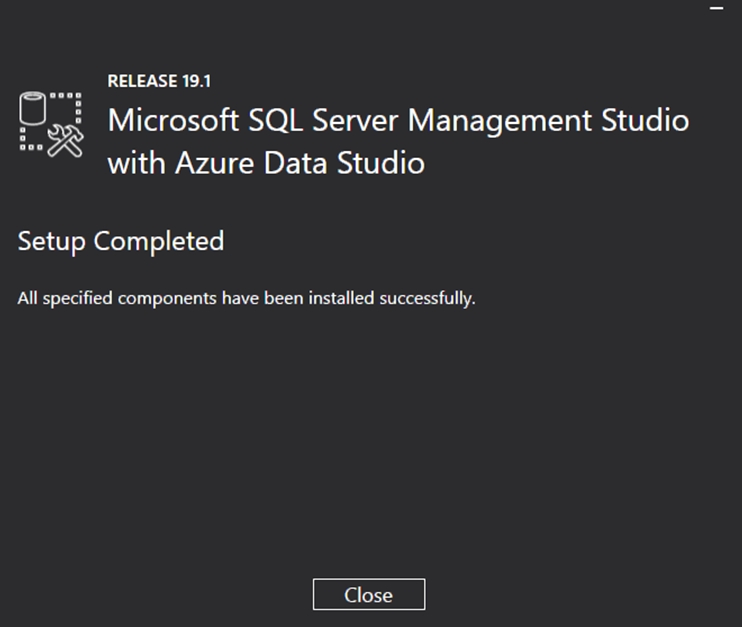Minimize the SSMS installer window
The height and width of the screenshot is (627, 742).
[x=716, y=9]
